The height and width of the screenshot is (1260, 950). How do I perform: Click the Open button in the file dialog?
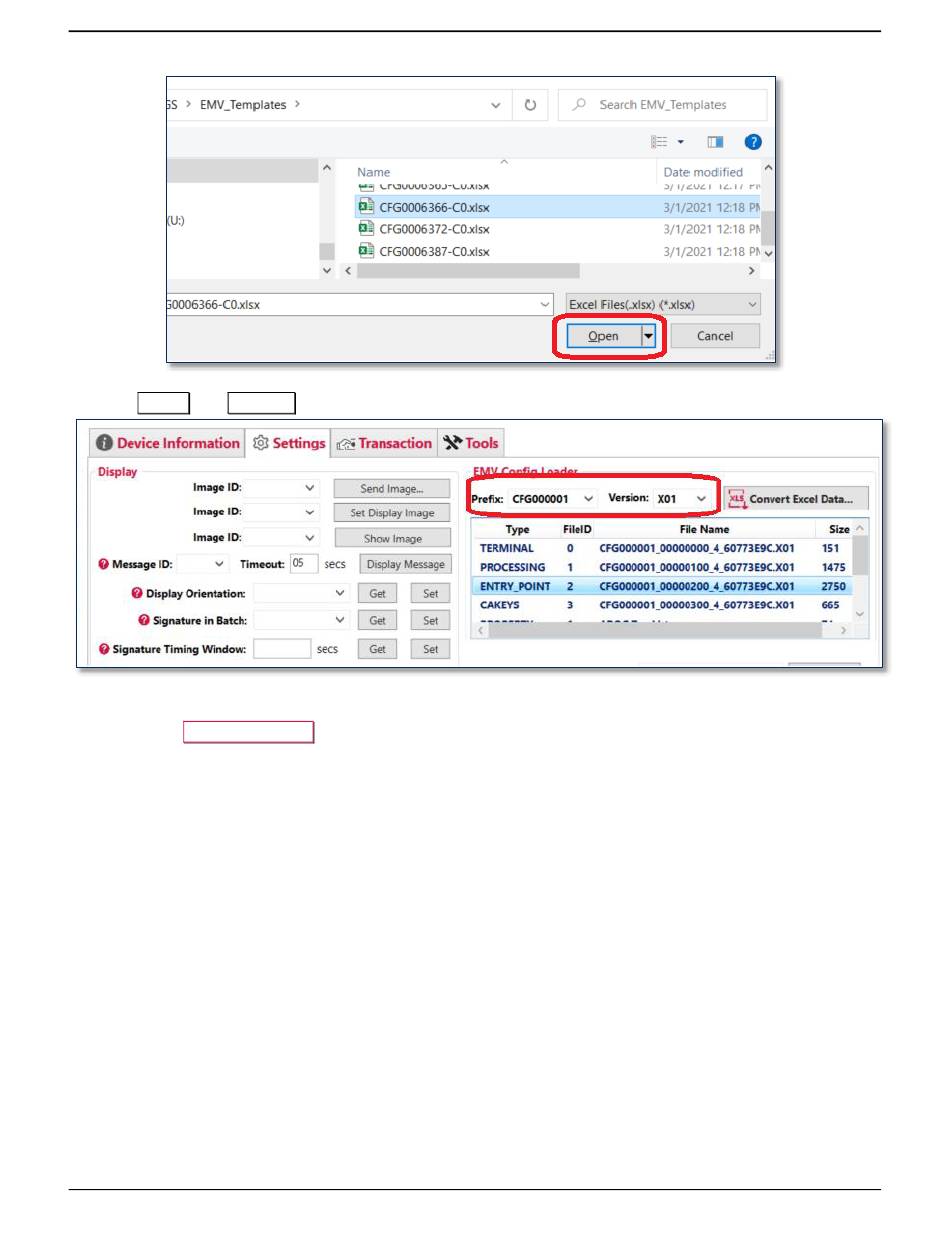click(604, 336)
